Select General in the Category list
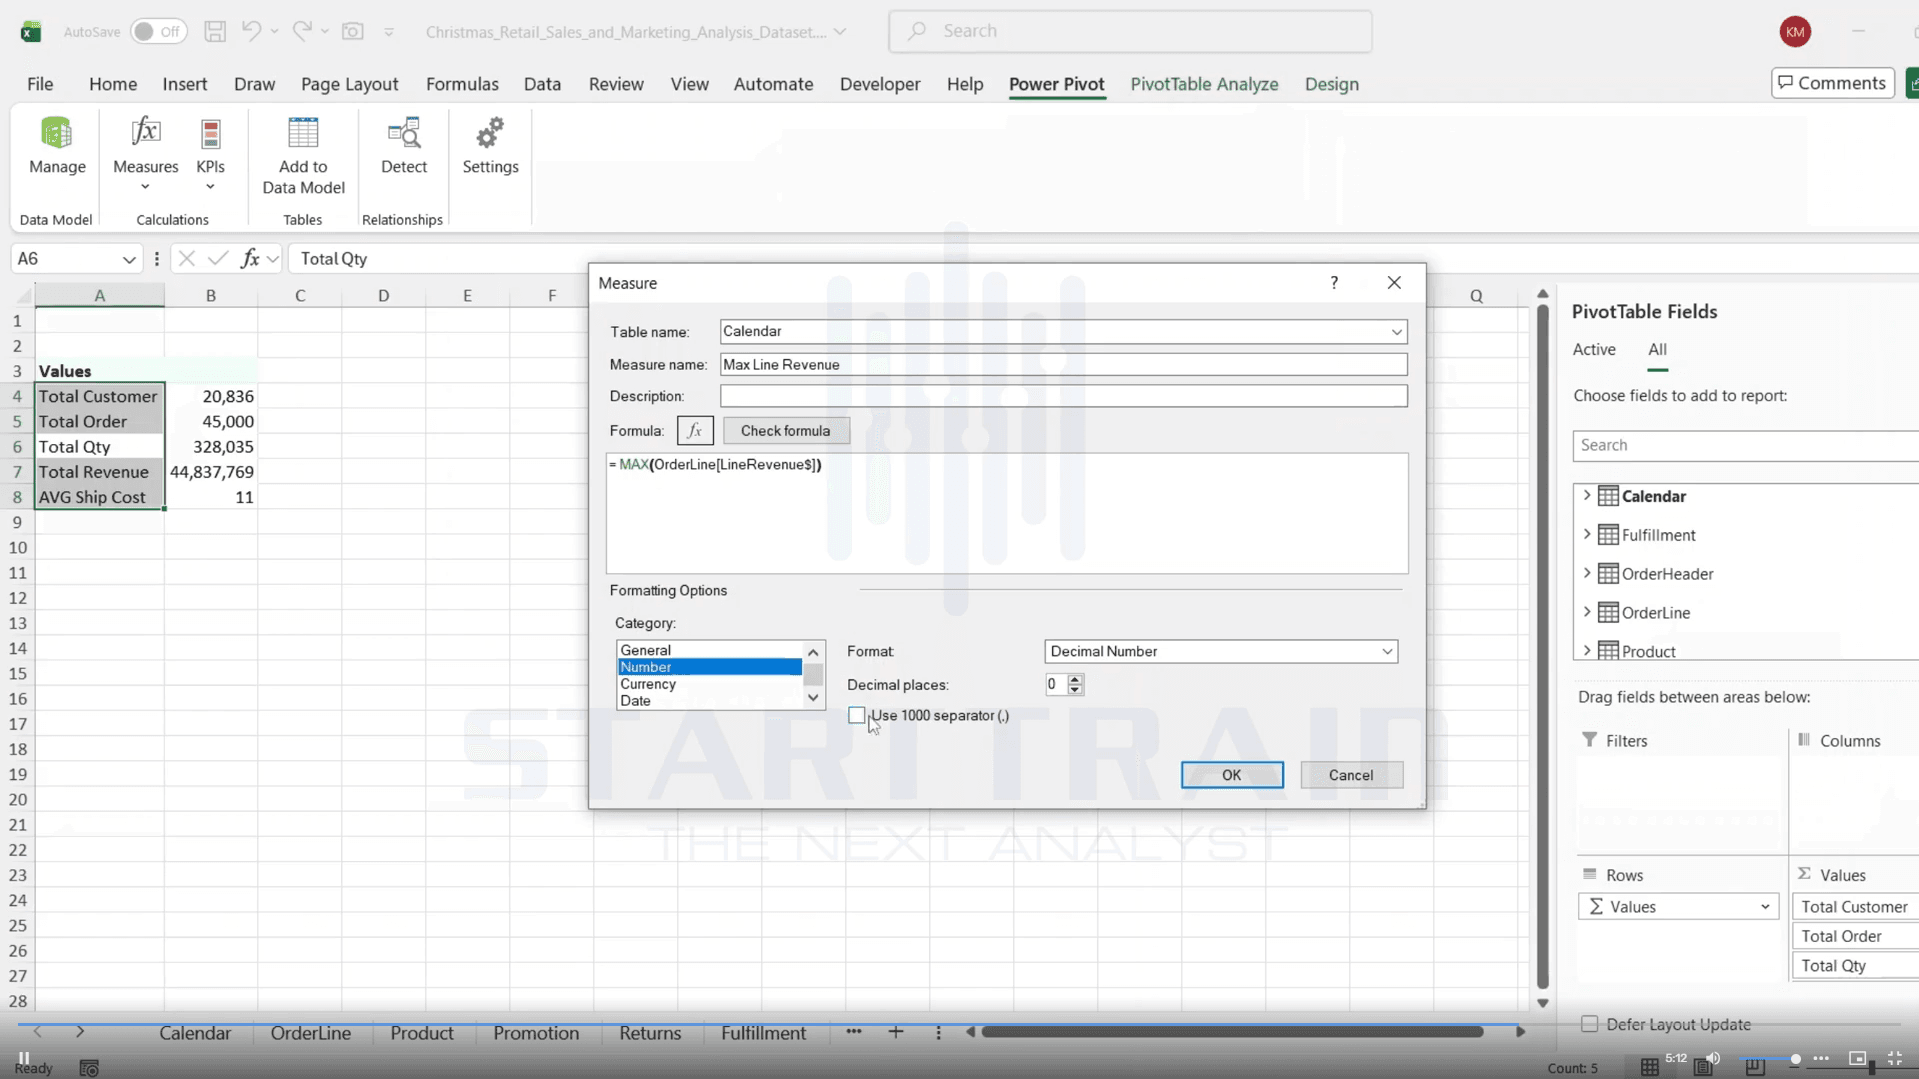Screen dimensions: 1919x1079 709,650
